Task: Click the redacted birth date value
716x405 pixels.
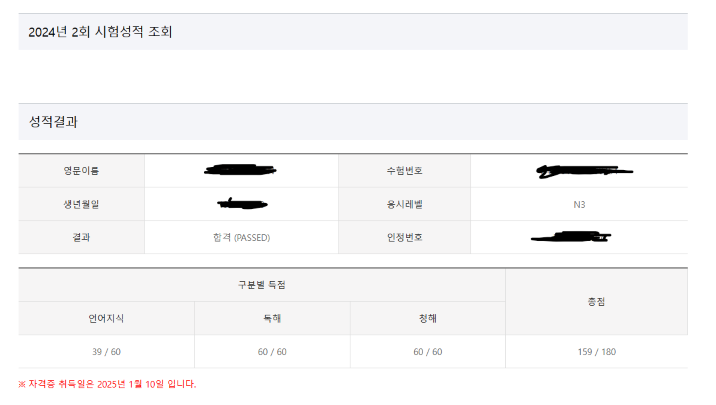Action: click(240, 204)
